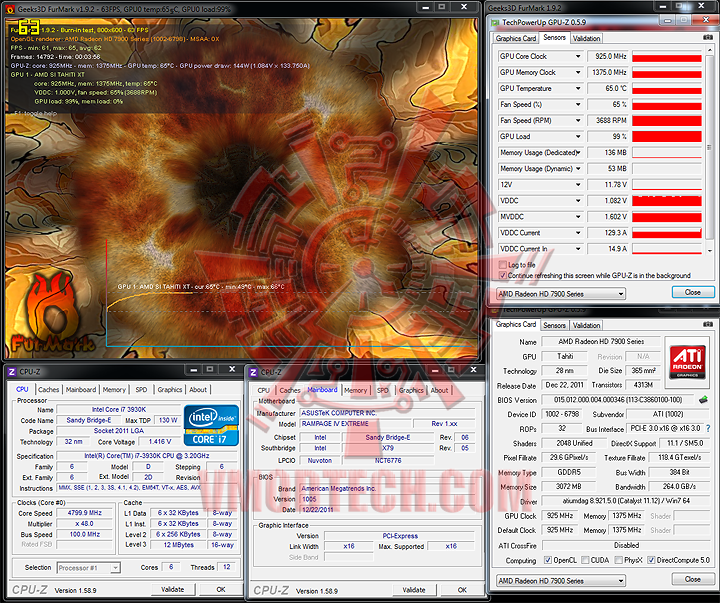This screenshot has width=720, height=603.
Task: Switch to Sensors tab in lower GPU-Z window
Action: pyautogui.click(x=554, y=325)
